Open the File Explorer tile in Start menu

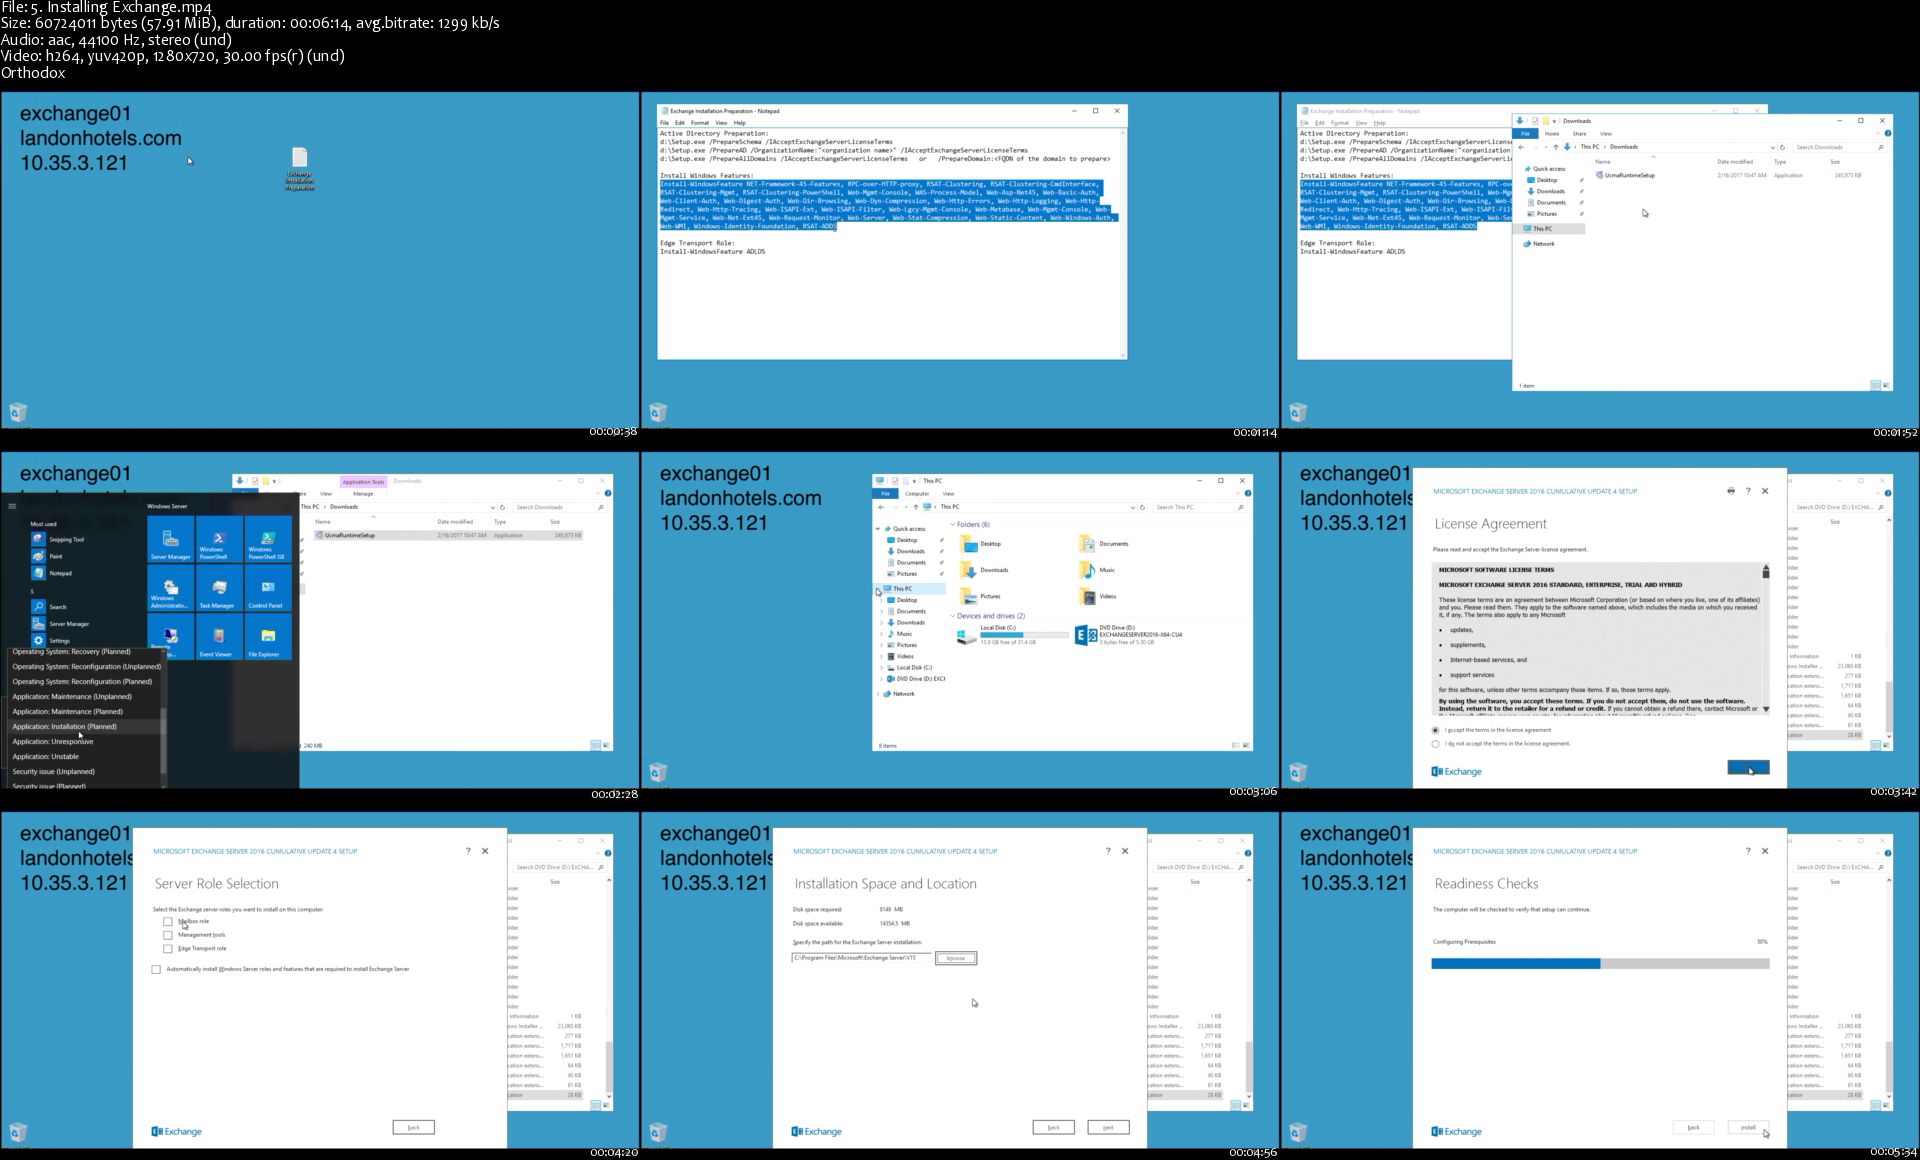coord(268,637)
